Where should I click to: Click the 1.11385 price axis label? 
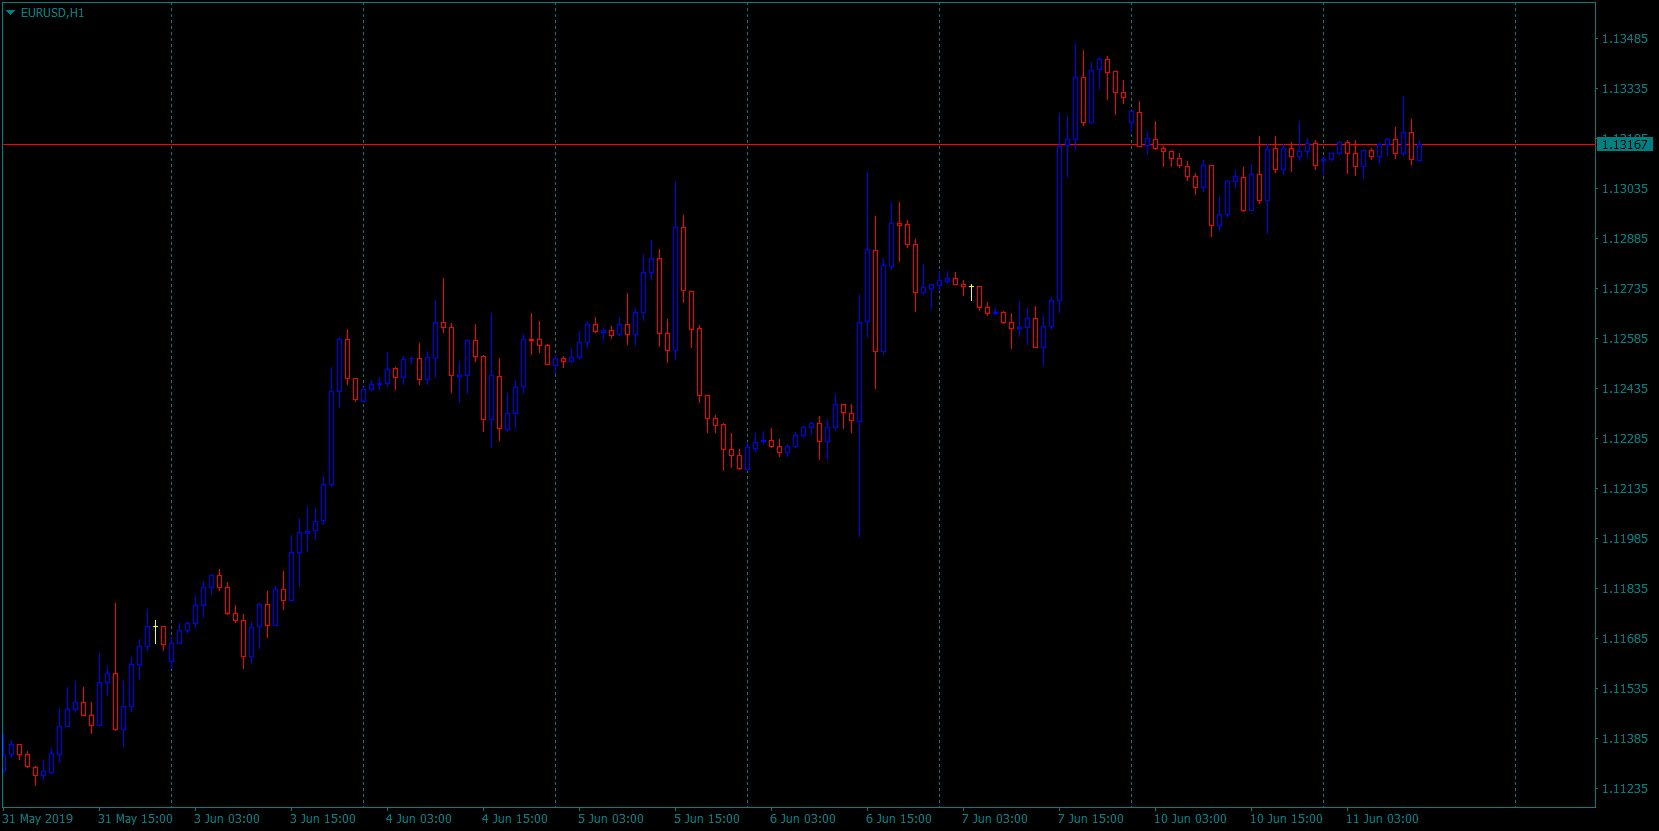click(1625, 739)
